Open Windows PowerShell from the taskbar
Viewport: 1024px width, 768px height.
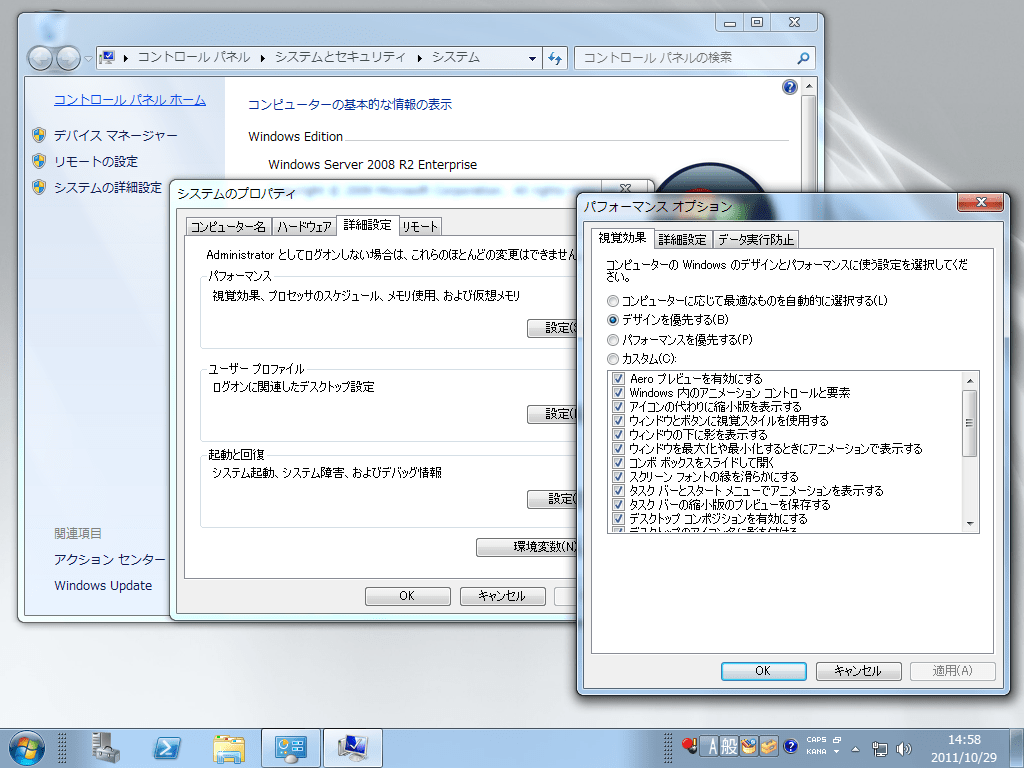[168, 747]
